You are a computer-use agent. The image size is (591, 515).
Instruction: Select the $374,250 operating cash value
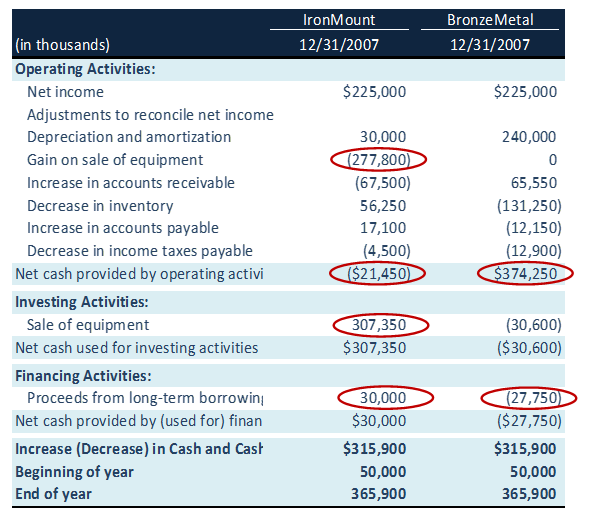click(525, 274)
